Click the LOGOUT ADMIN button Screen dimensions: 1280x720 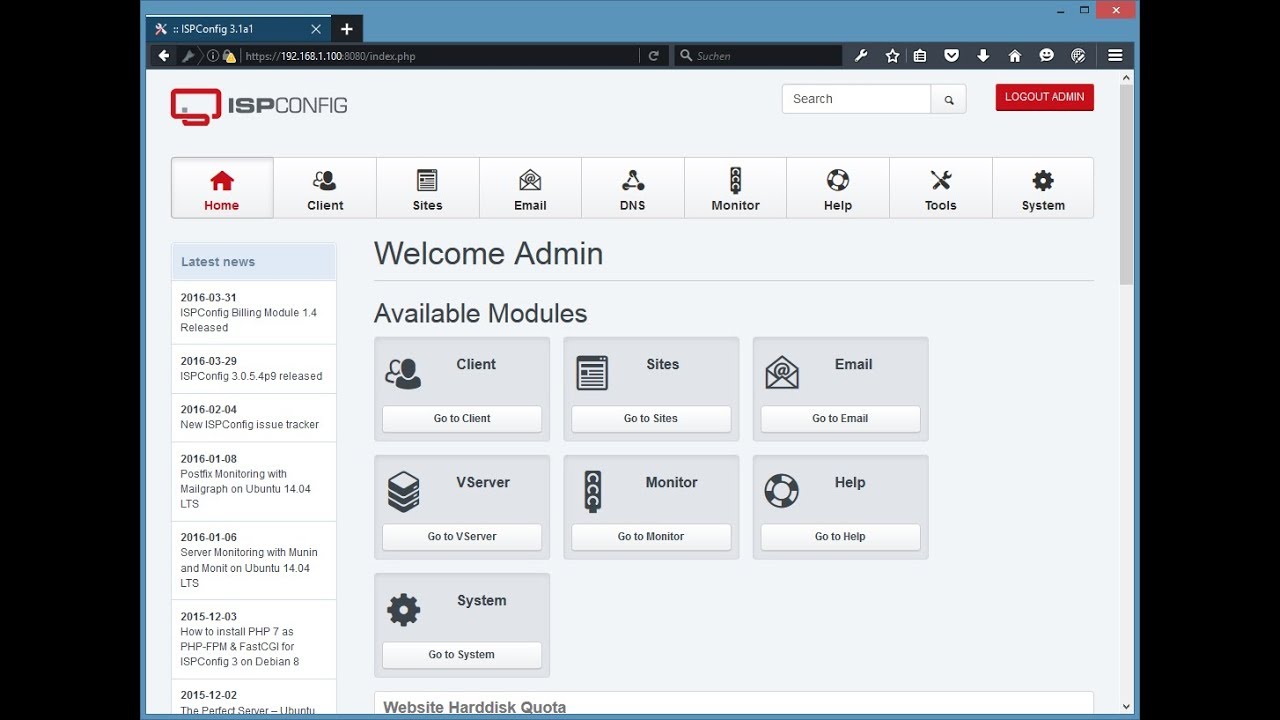1044,97
